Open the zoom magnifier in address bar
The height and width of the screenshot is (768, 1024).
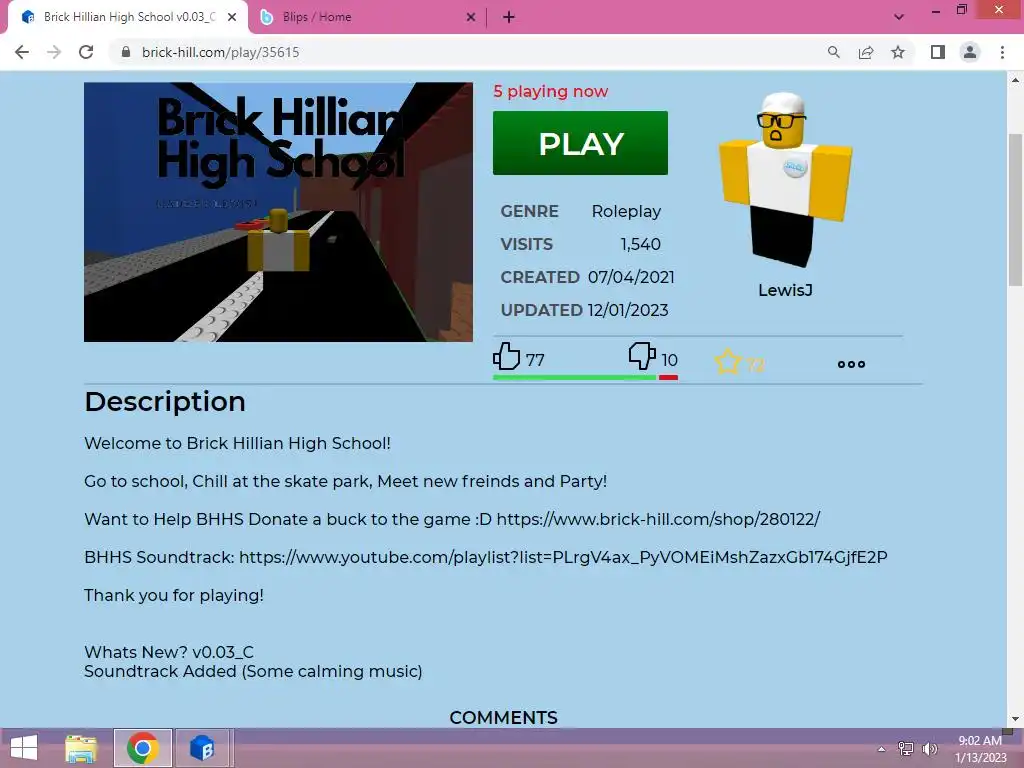[x=833, y=52]
